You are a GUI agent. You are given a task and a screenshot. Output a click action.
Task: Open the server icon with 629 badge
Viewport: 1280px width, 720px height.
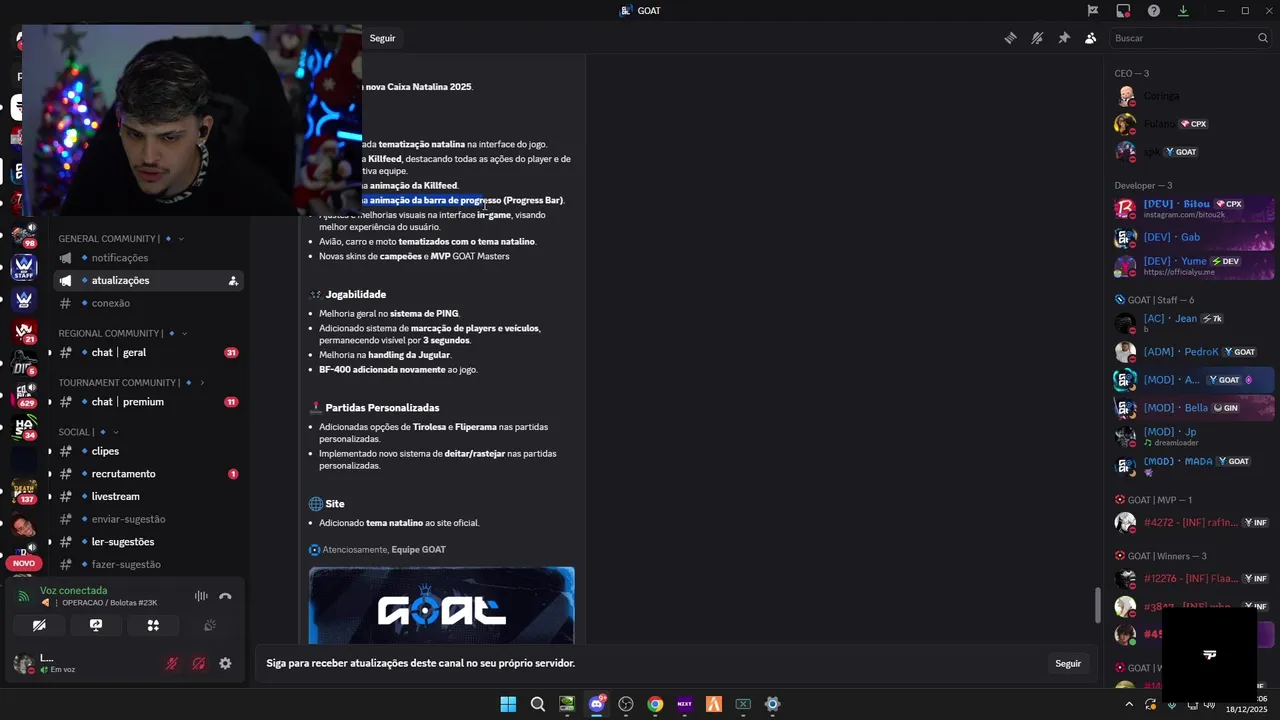coord(24,397)
